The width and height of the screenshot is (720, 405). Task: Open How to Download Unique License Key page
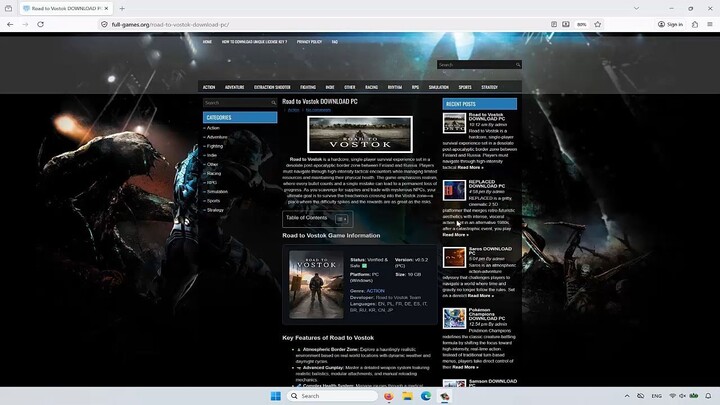pos(254,42)
